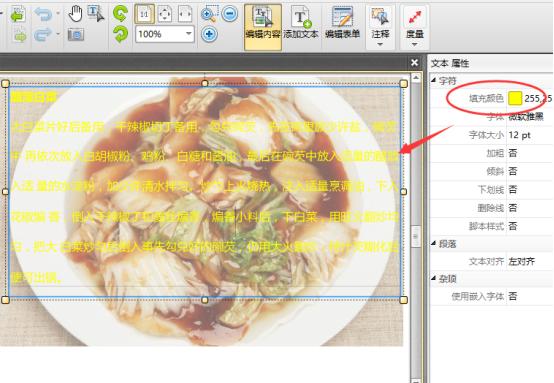
Task: Collapse the 字符 section
Action: click(x=434, y=80)
